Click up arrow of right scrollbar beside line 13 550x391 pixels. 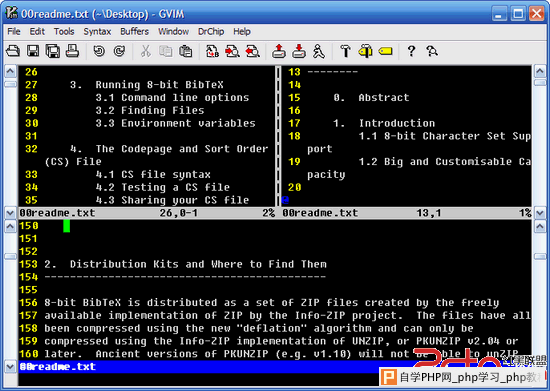(x=540, y=72)
